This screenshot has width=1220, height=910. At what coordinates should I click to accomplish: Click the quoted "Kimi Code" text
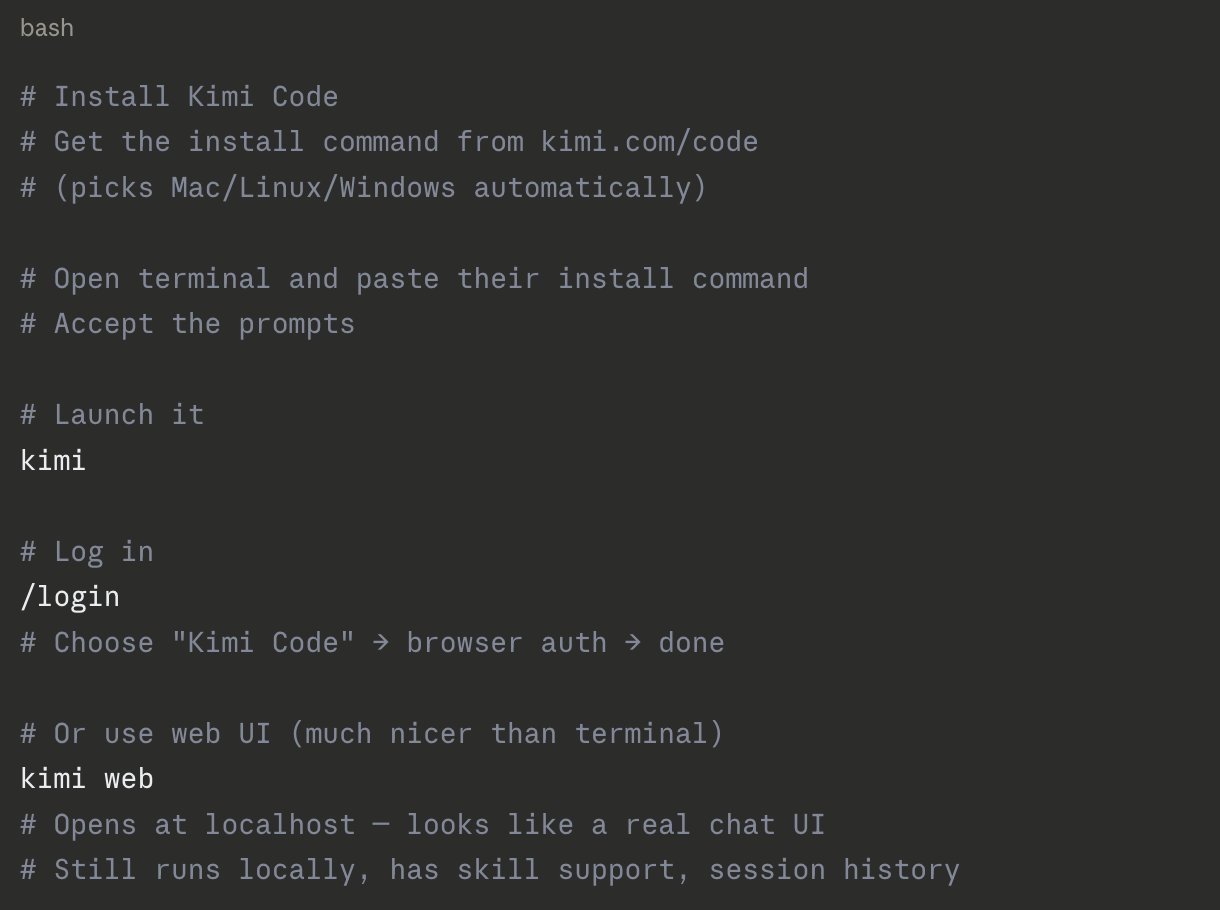coord(263,642)
